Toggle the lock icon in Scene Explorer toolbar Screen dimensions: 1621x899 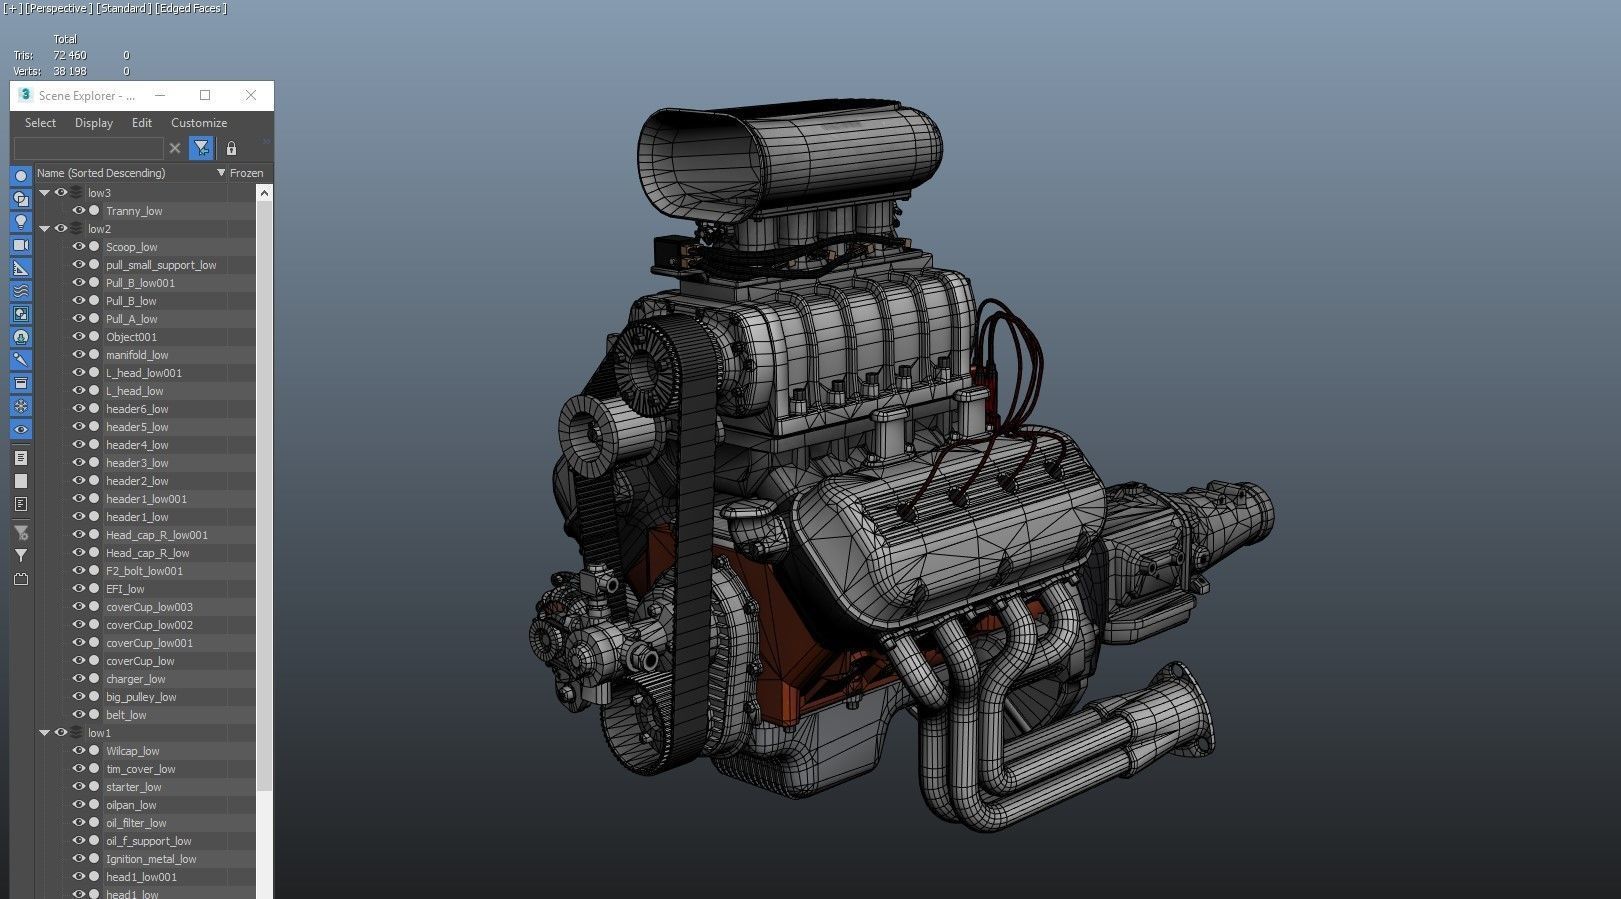pyautogui.click(x=231, y=148)
